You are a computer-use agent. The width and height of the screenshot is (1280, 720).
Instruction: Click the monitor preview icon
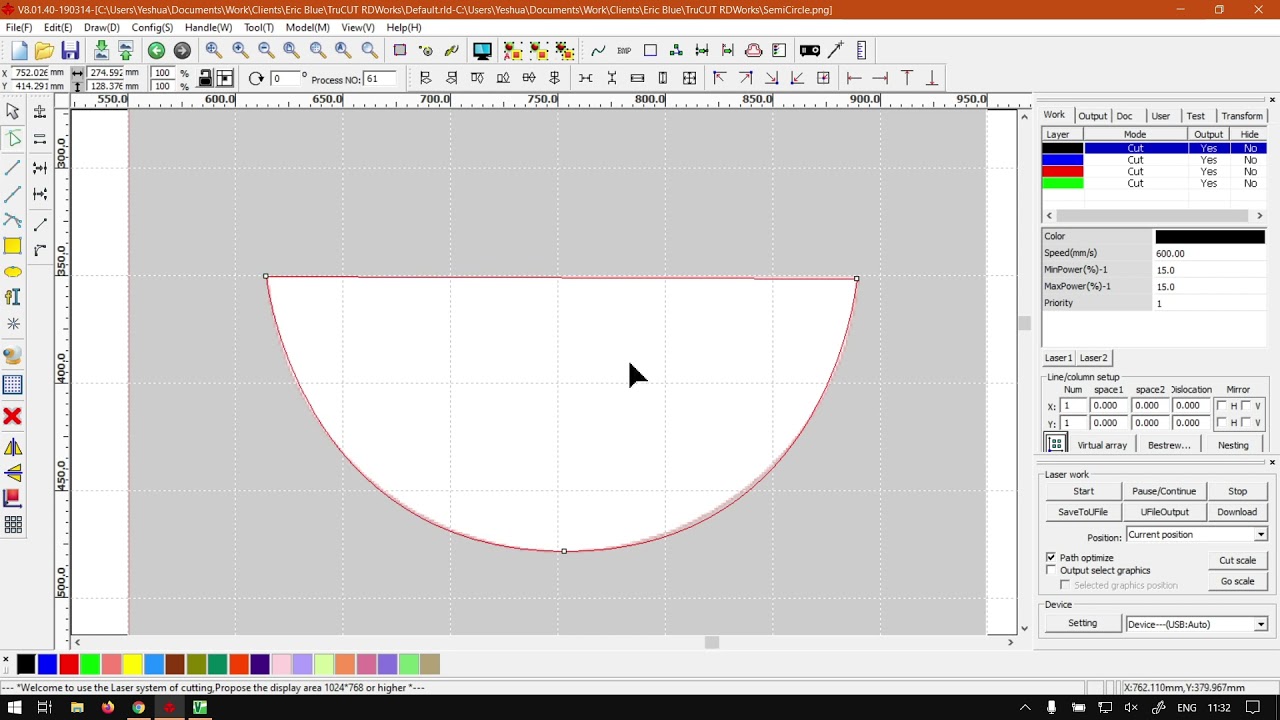coord(482,51)
